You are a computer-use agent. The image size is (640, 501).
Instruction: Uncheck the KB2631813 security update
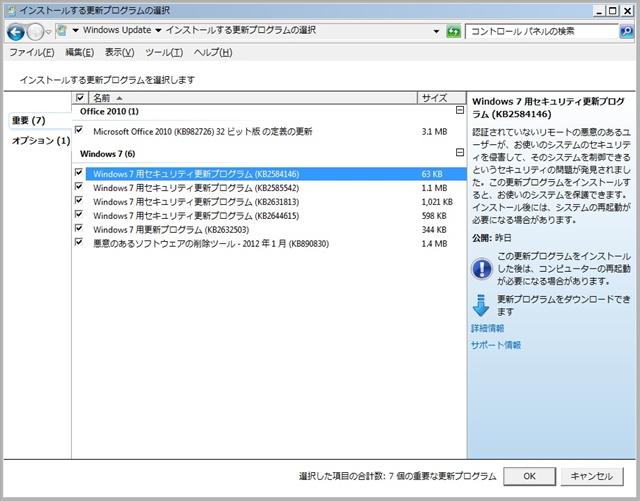[x=79, y=200]
